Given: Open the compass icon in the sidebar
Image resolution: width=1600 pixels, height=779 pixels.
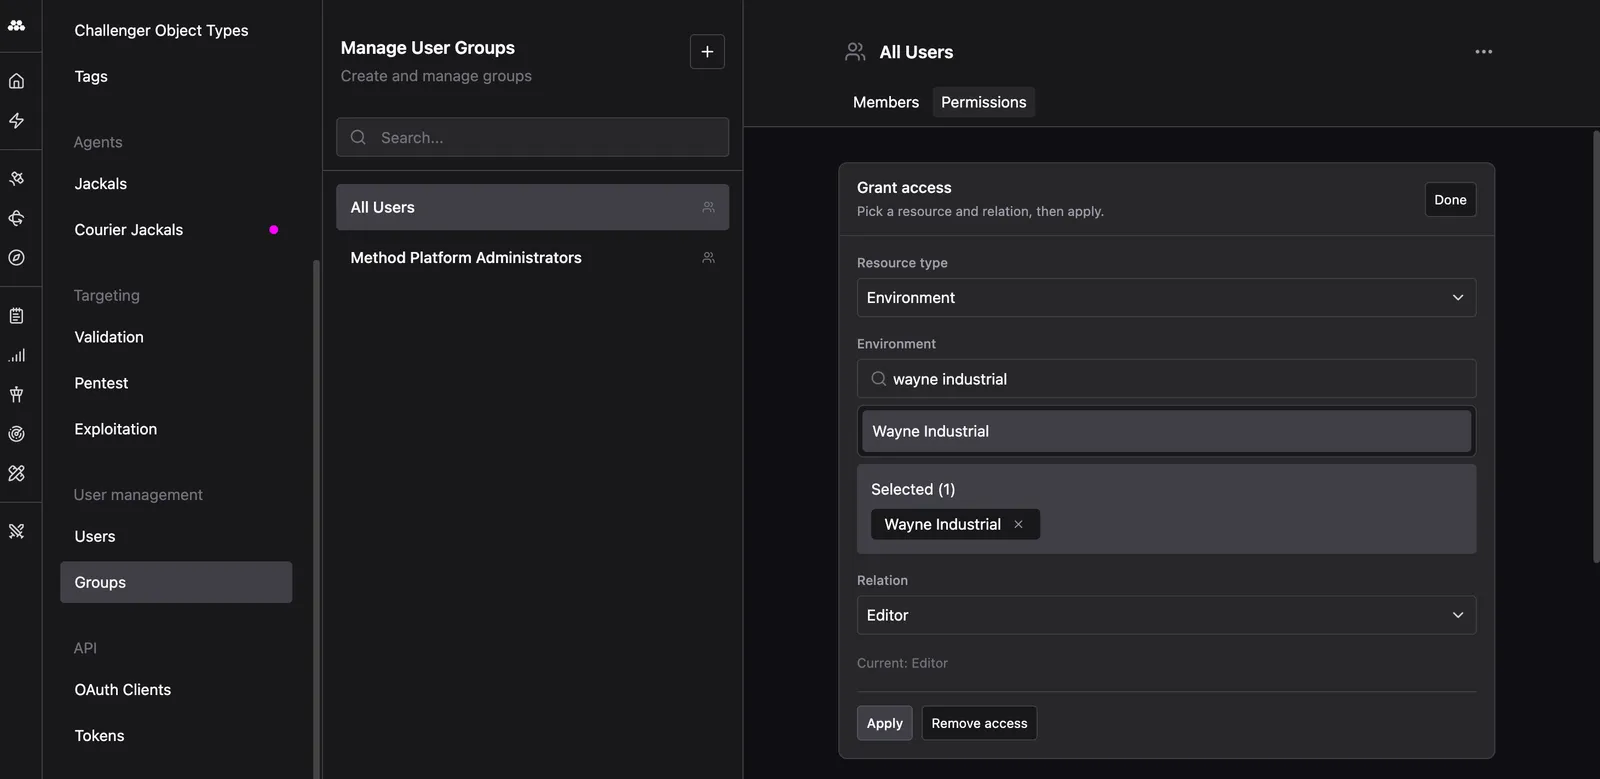Looking at the screenshot, I should pos(16,257).
